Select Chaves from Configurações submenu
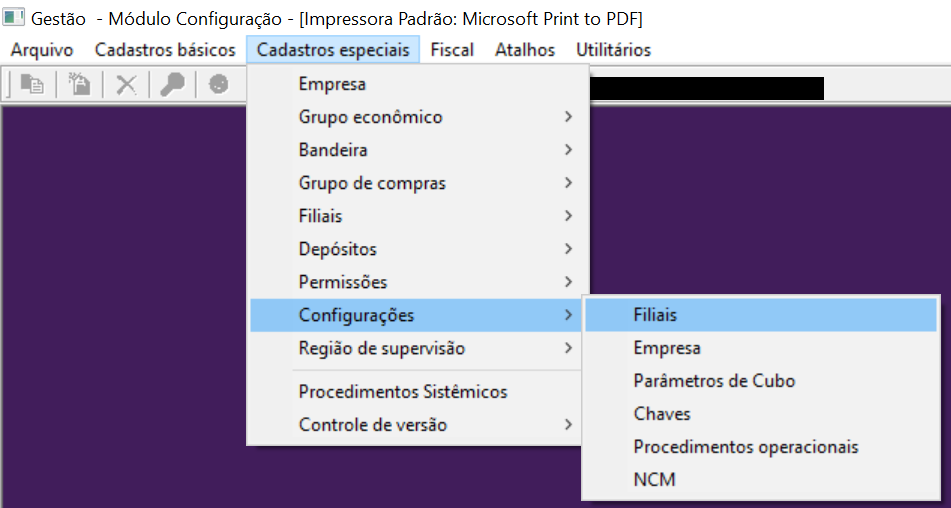The image size is (951, 508). [x=662, y=414]
